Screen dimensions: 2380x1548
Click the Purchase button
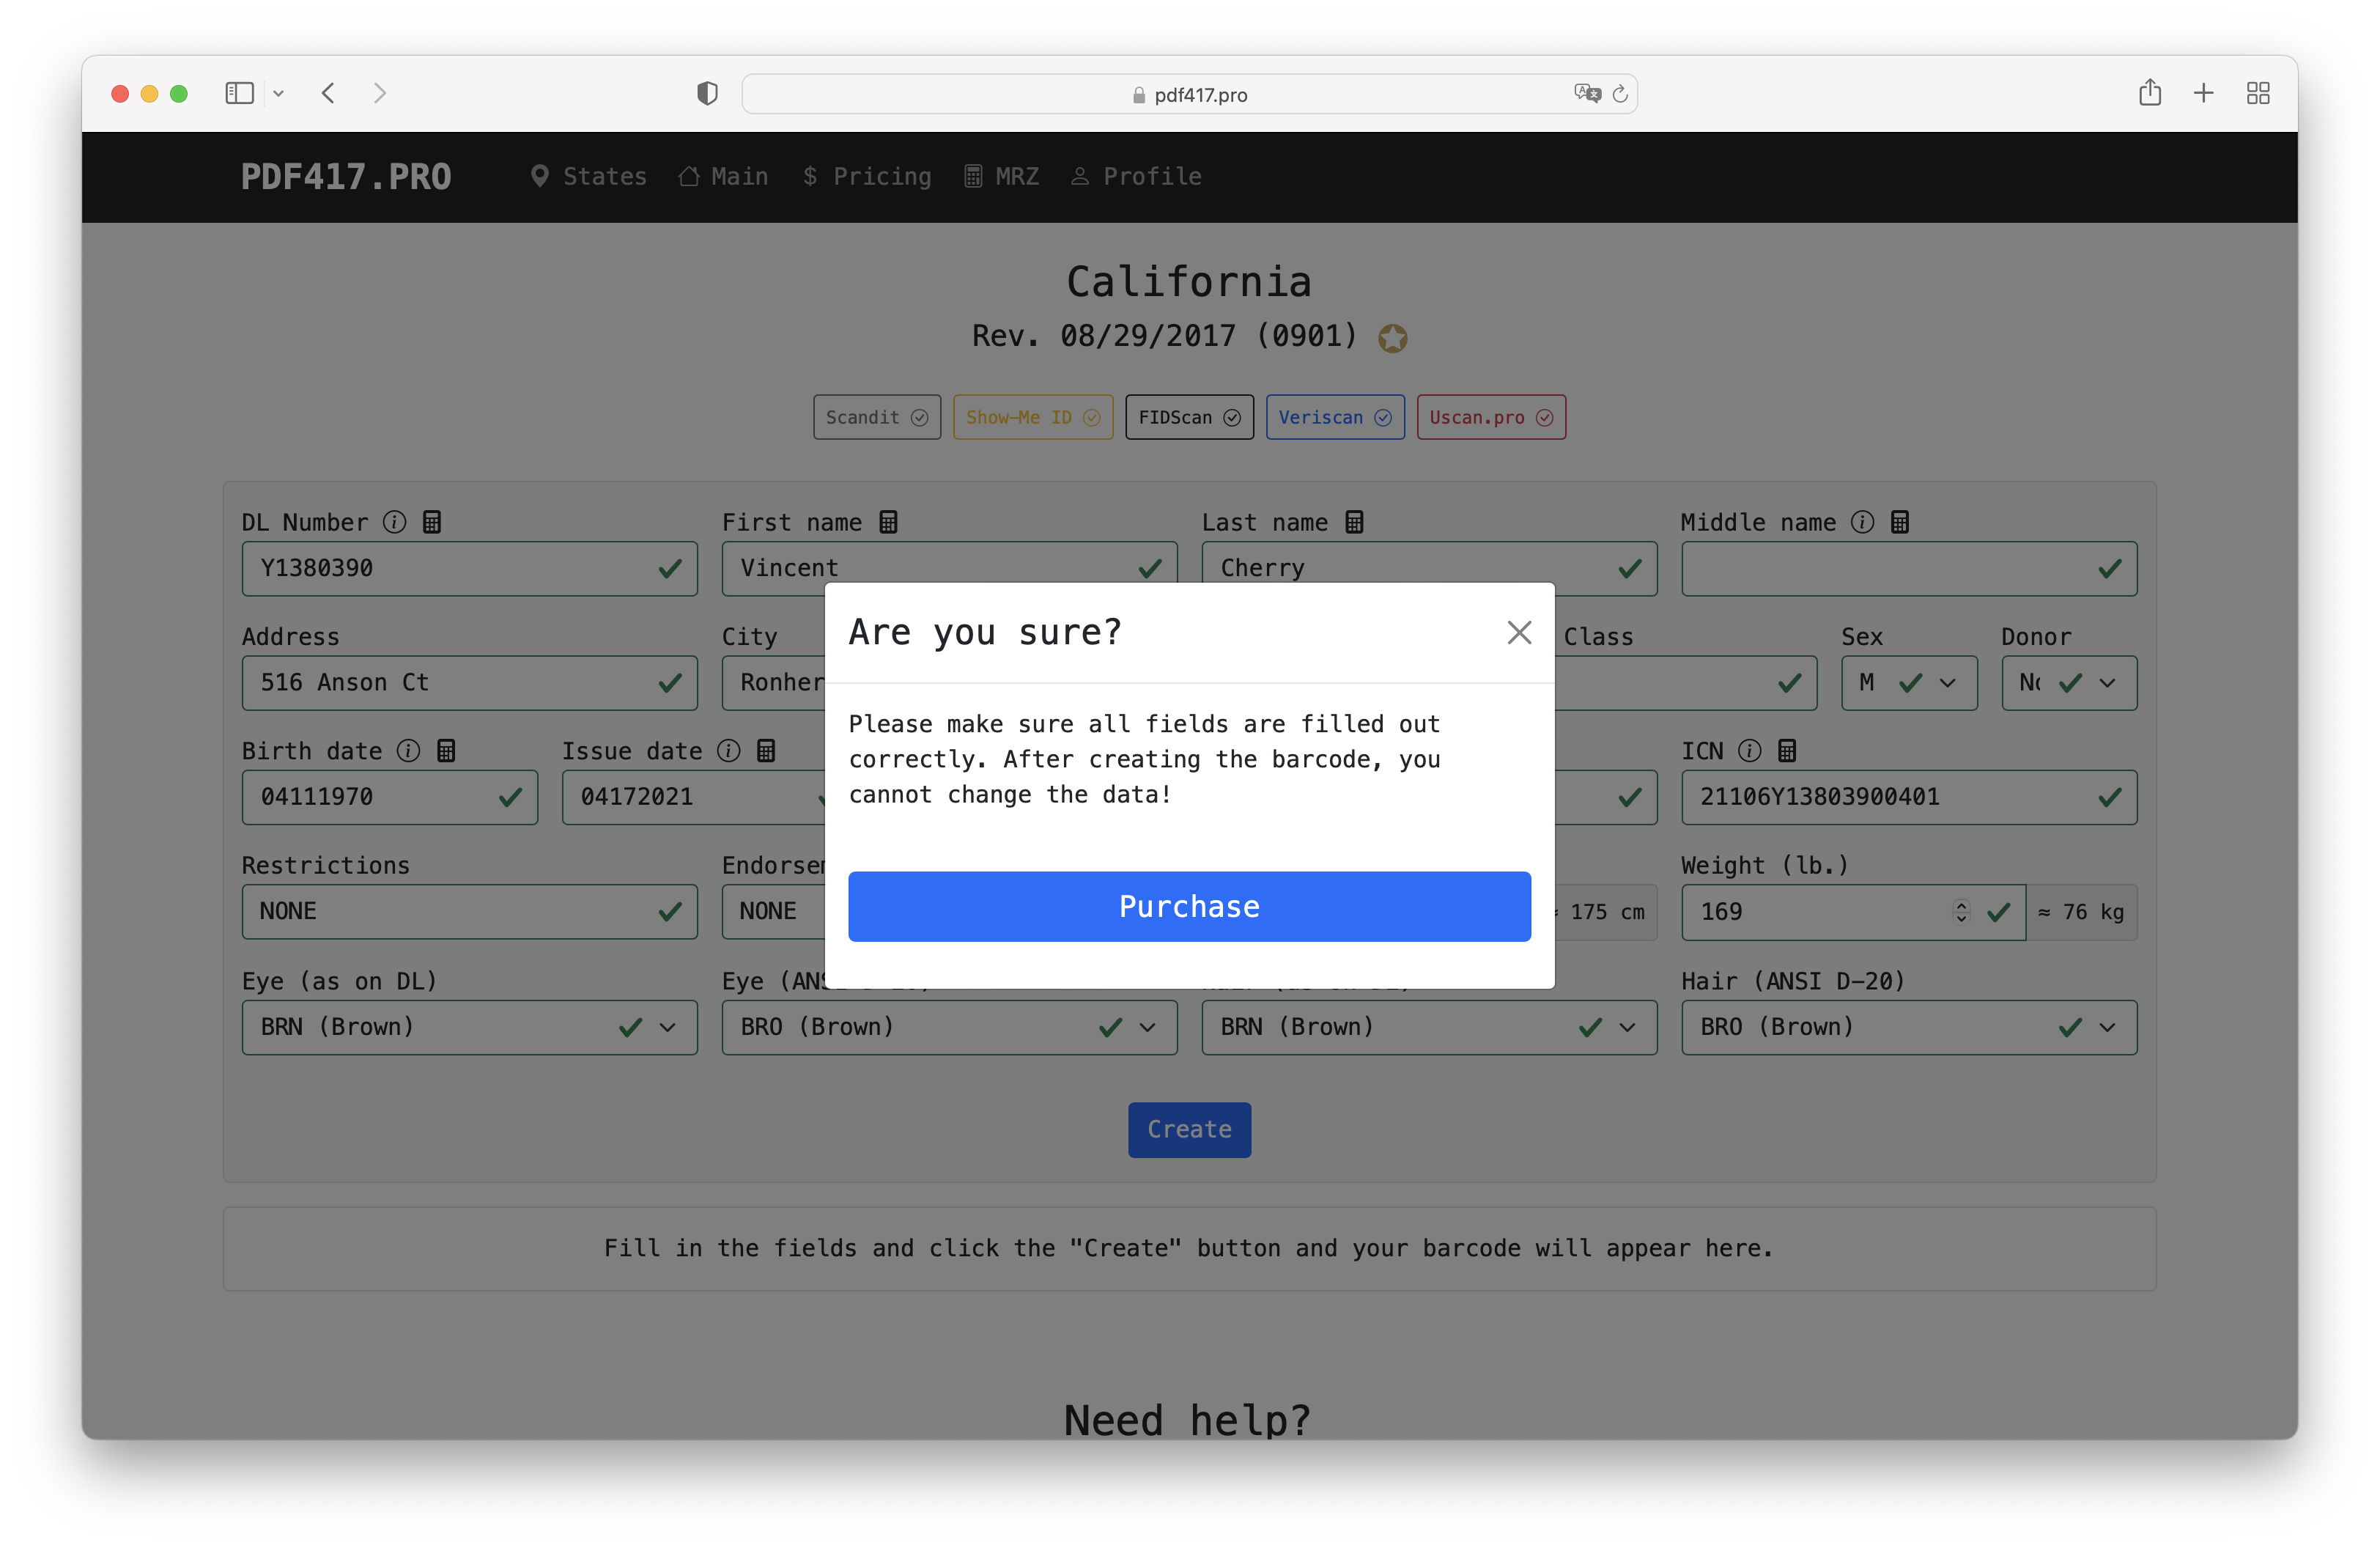pos(1188,906)
